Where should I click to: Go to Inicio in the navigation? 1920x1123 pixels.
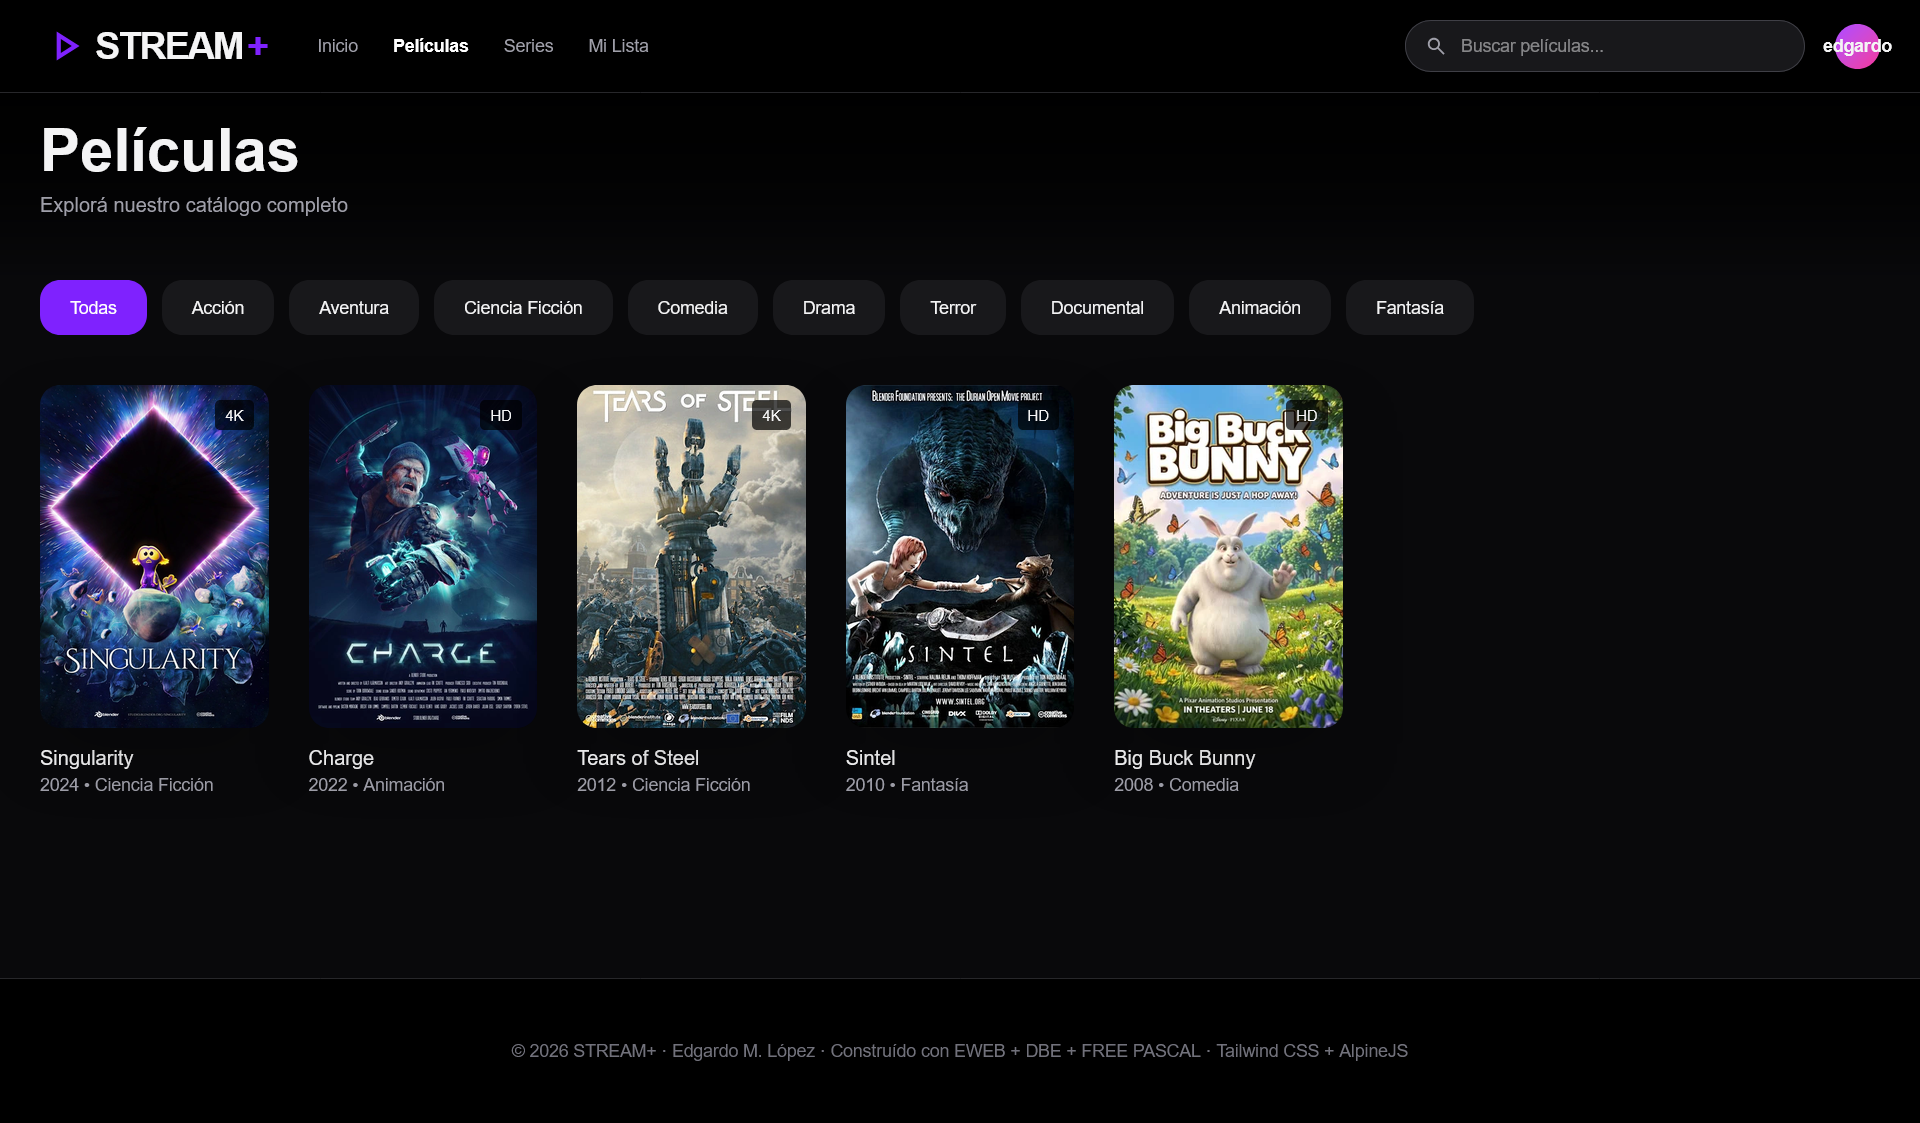click(338, 46)
